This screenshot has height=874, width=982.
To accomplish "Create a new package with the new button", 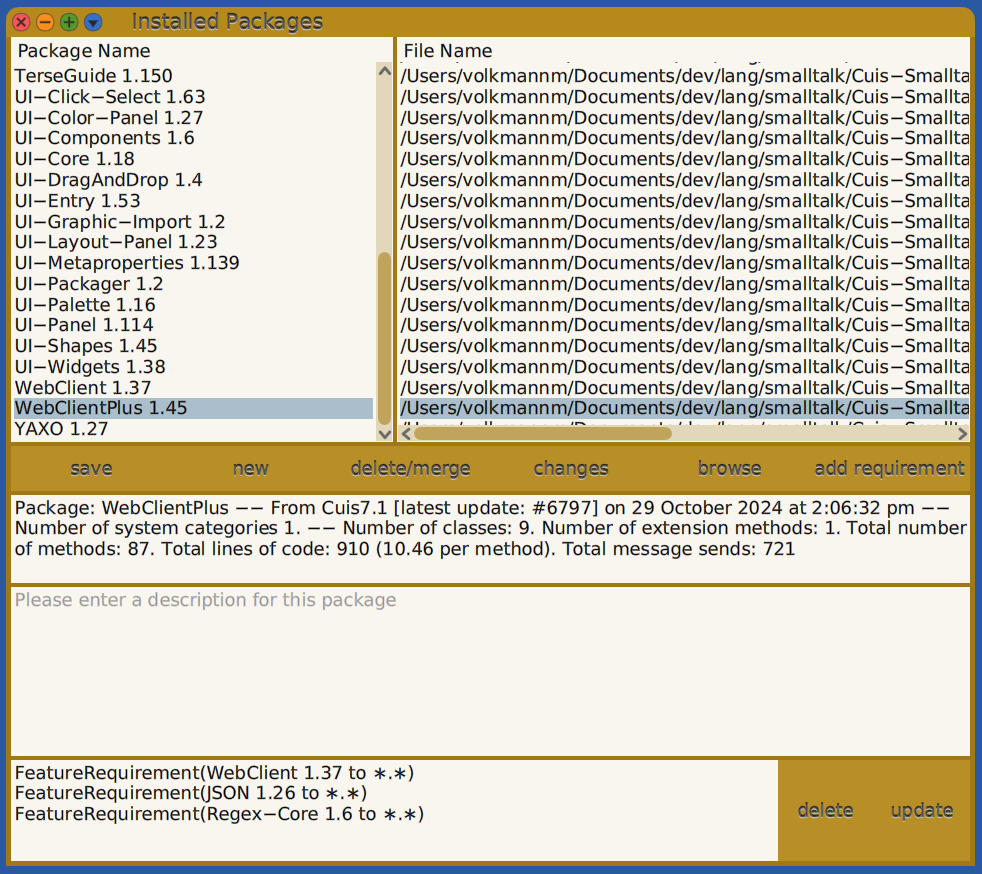I will point(250,467).
